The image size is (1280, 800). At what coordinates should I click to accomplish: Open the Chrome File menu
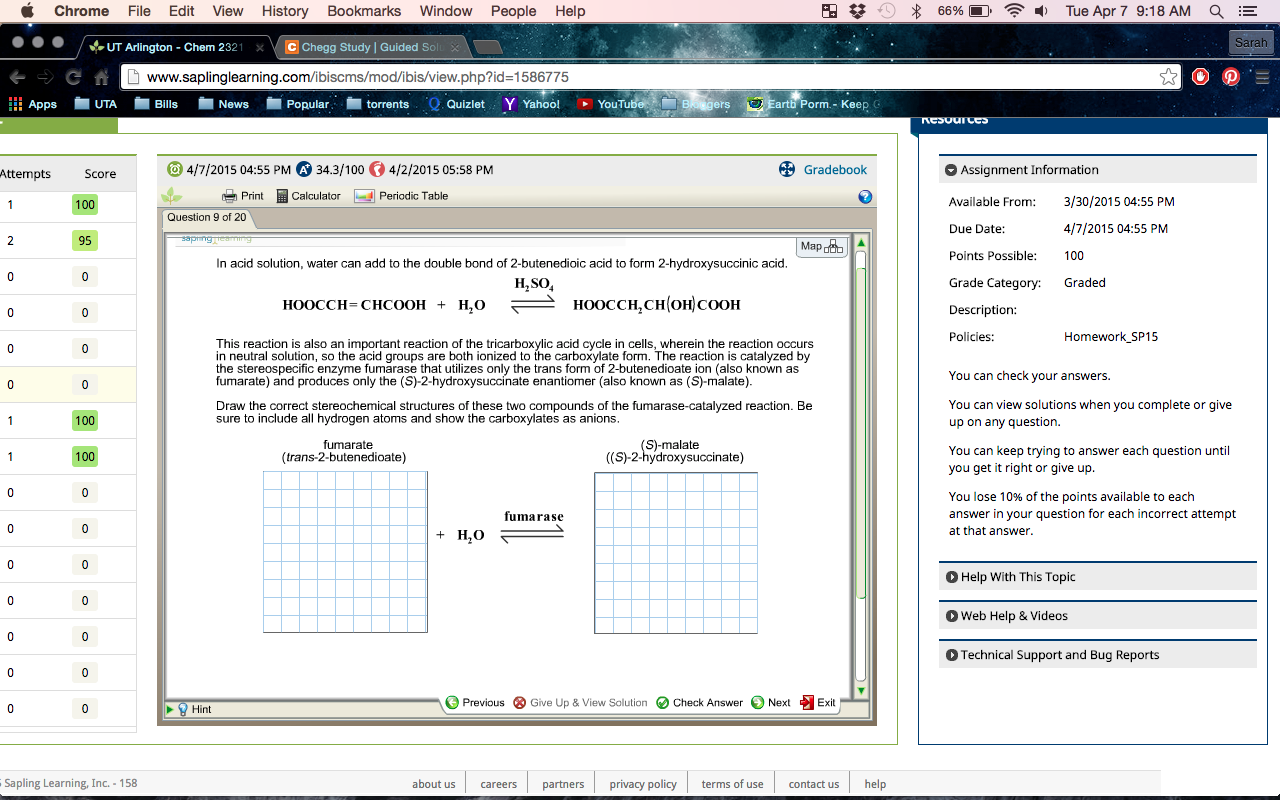[139, 11]
